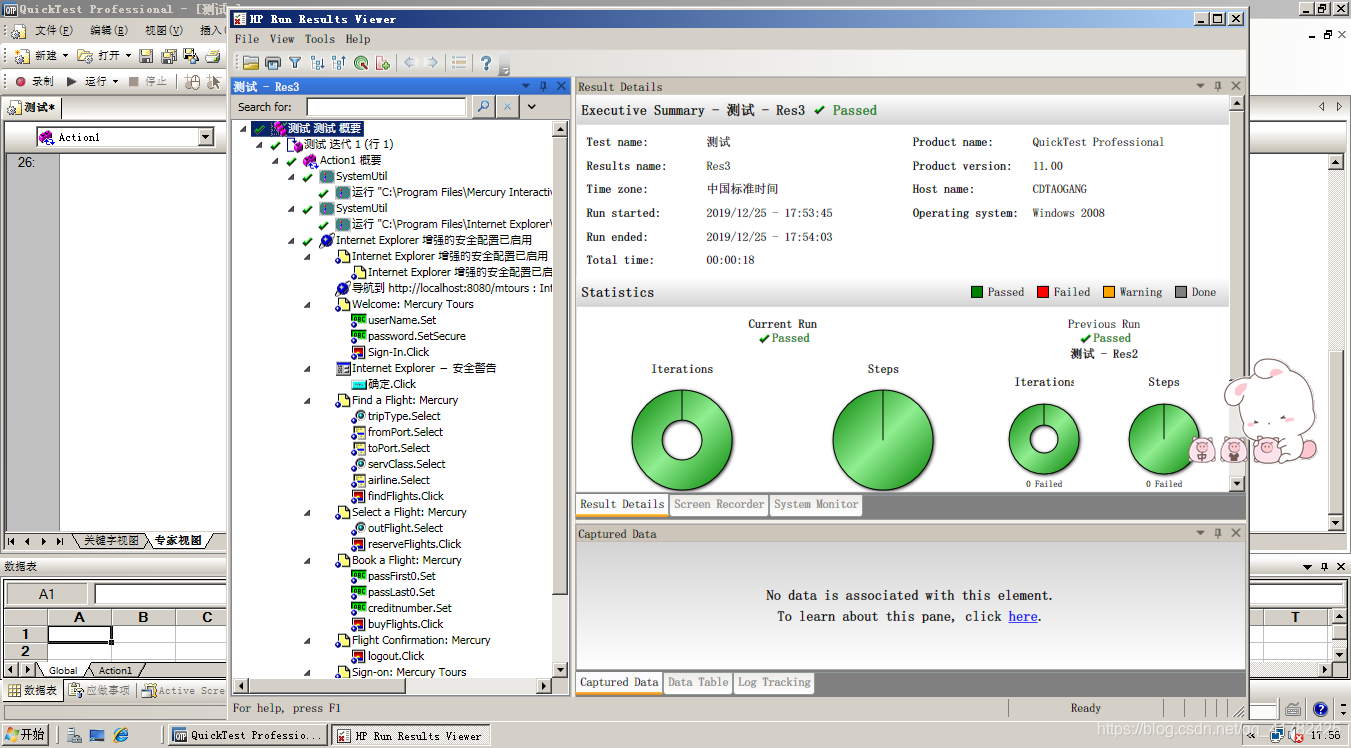Click the 录制 record button in QuickTest
The image size is (1351, 748).
(34, 81)
